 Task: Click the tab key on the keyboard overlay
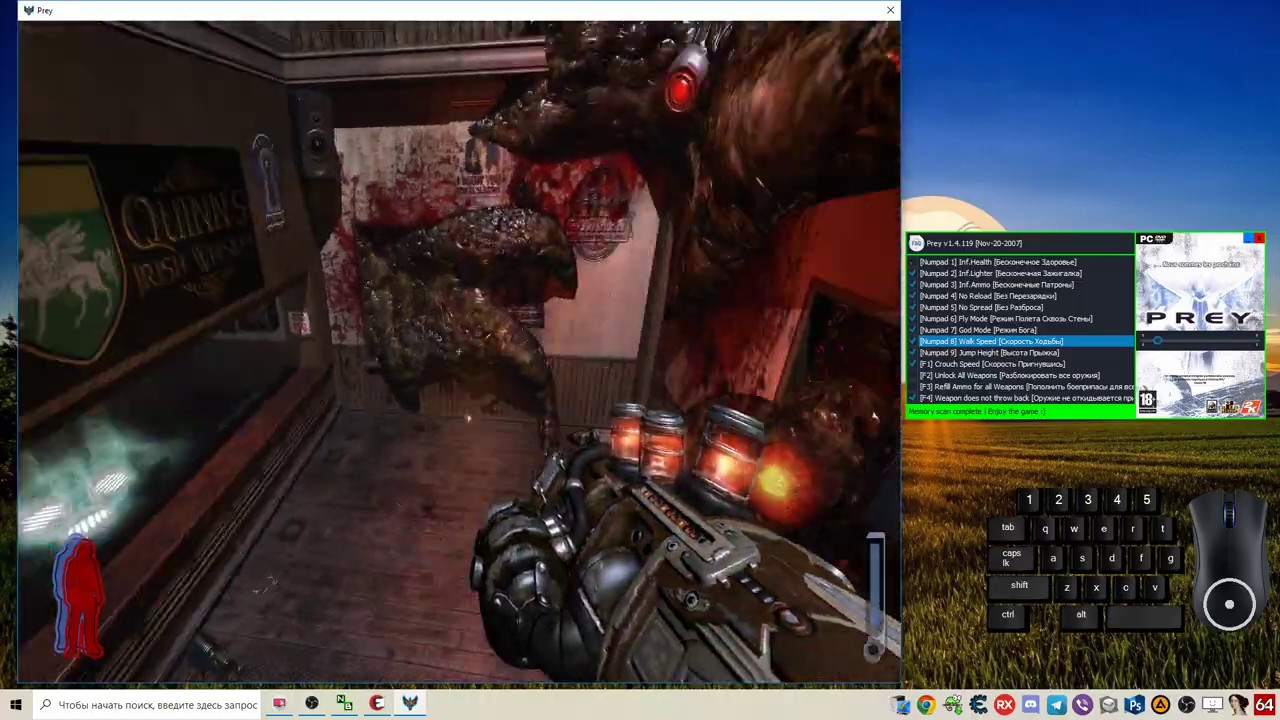[x=1008, y=528]
